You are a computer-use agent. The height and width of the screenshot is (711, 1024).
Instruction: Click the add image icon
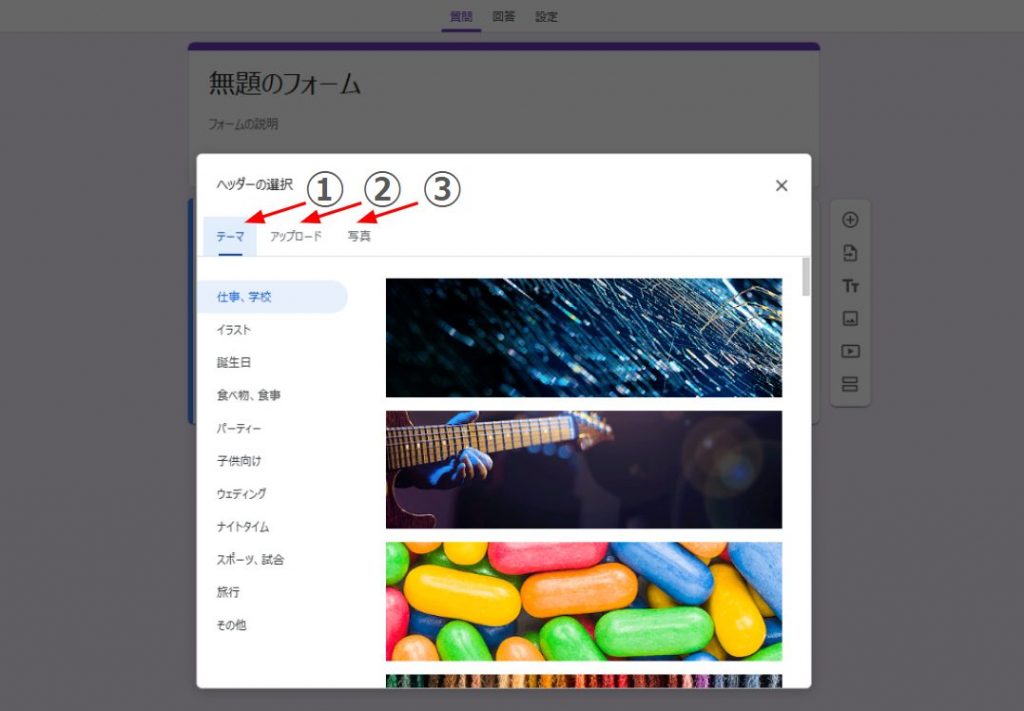pos(850,319)
